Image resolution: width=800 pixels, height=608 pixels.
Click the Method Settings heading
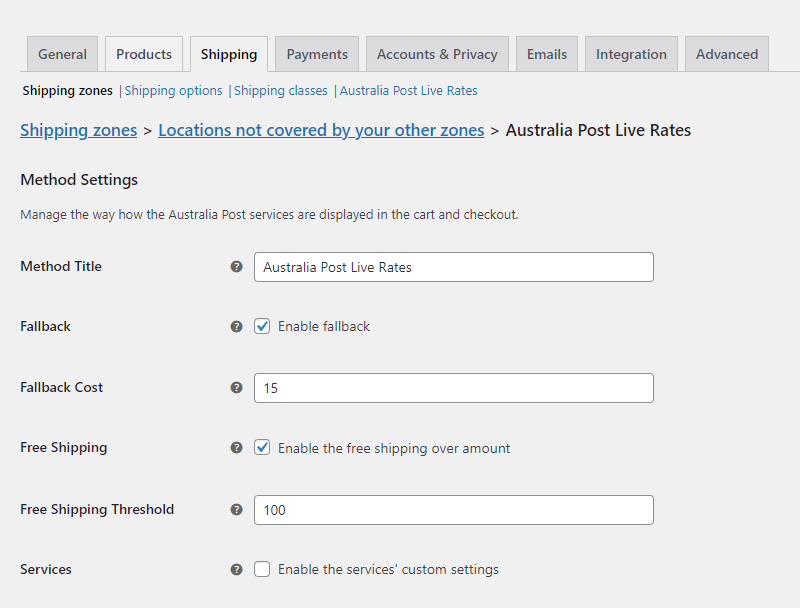[79, 180]
